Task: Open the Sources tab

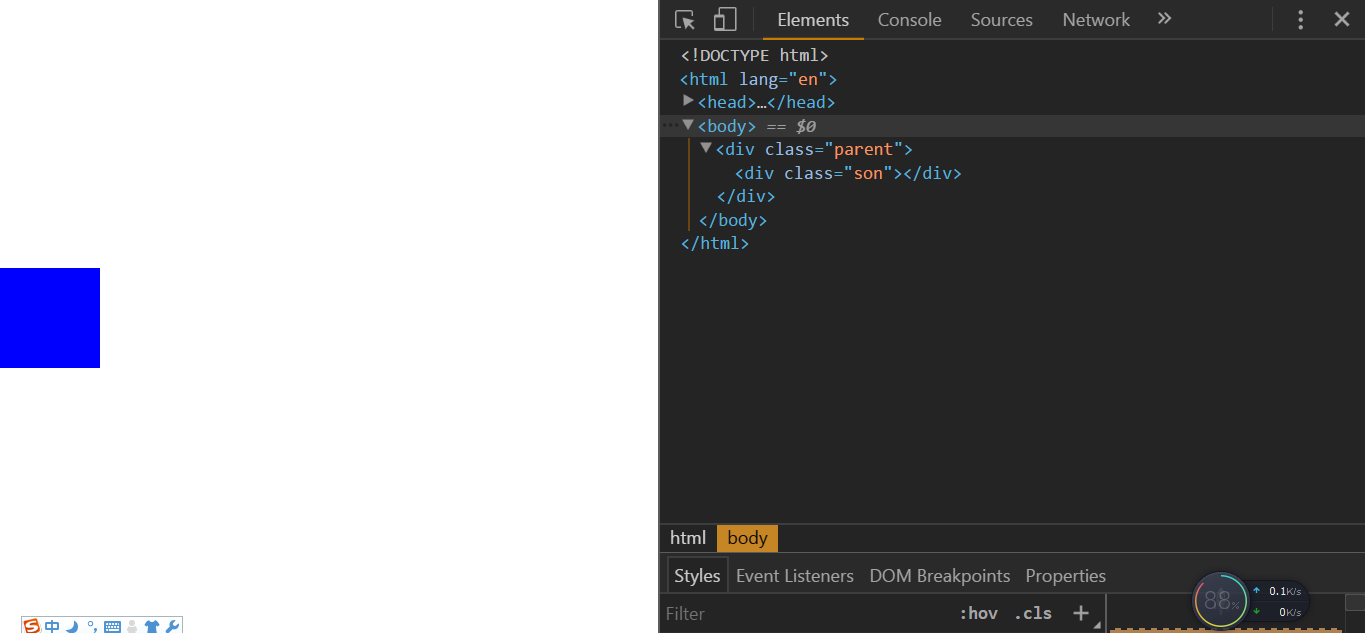Action: tap(1002, 20)
